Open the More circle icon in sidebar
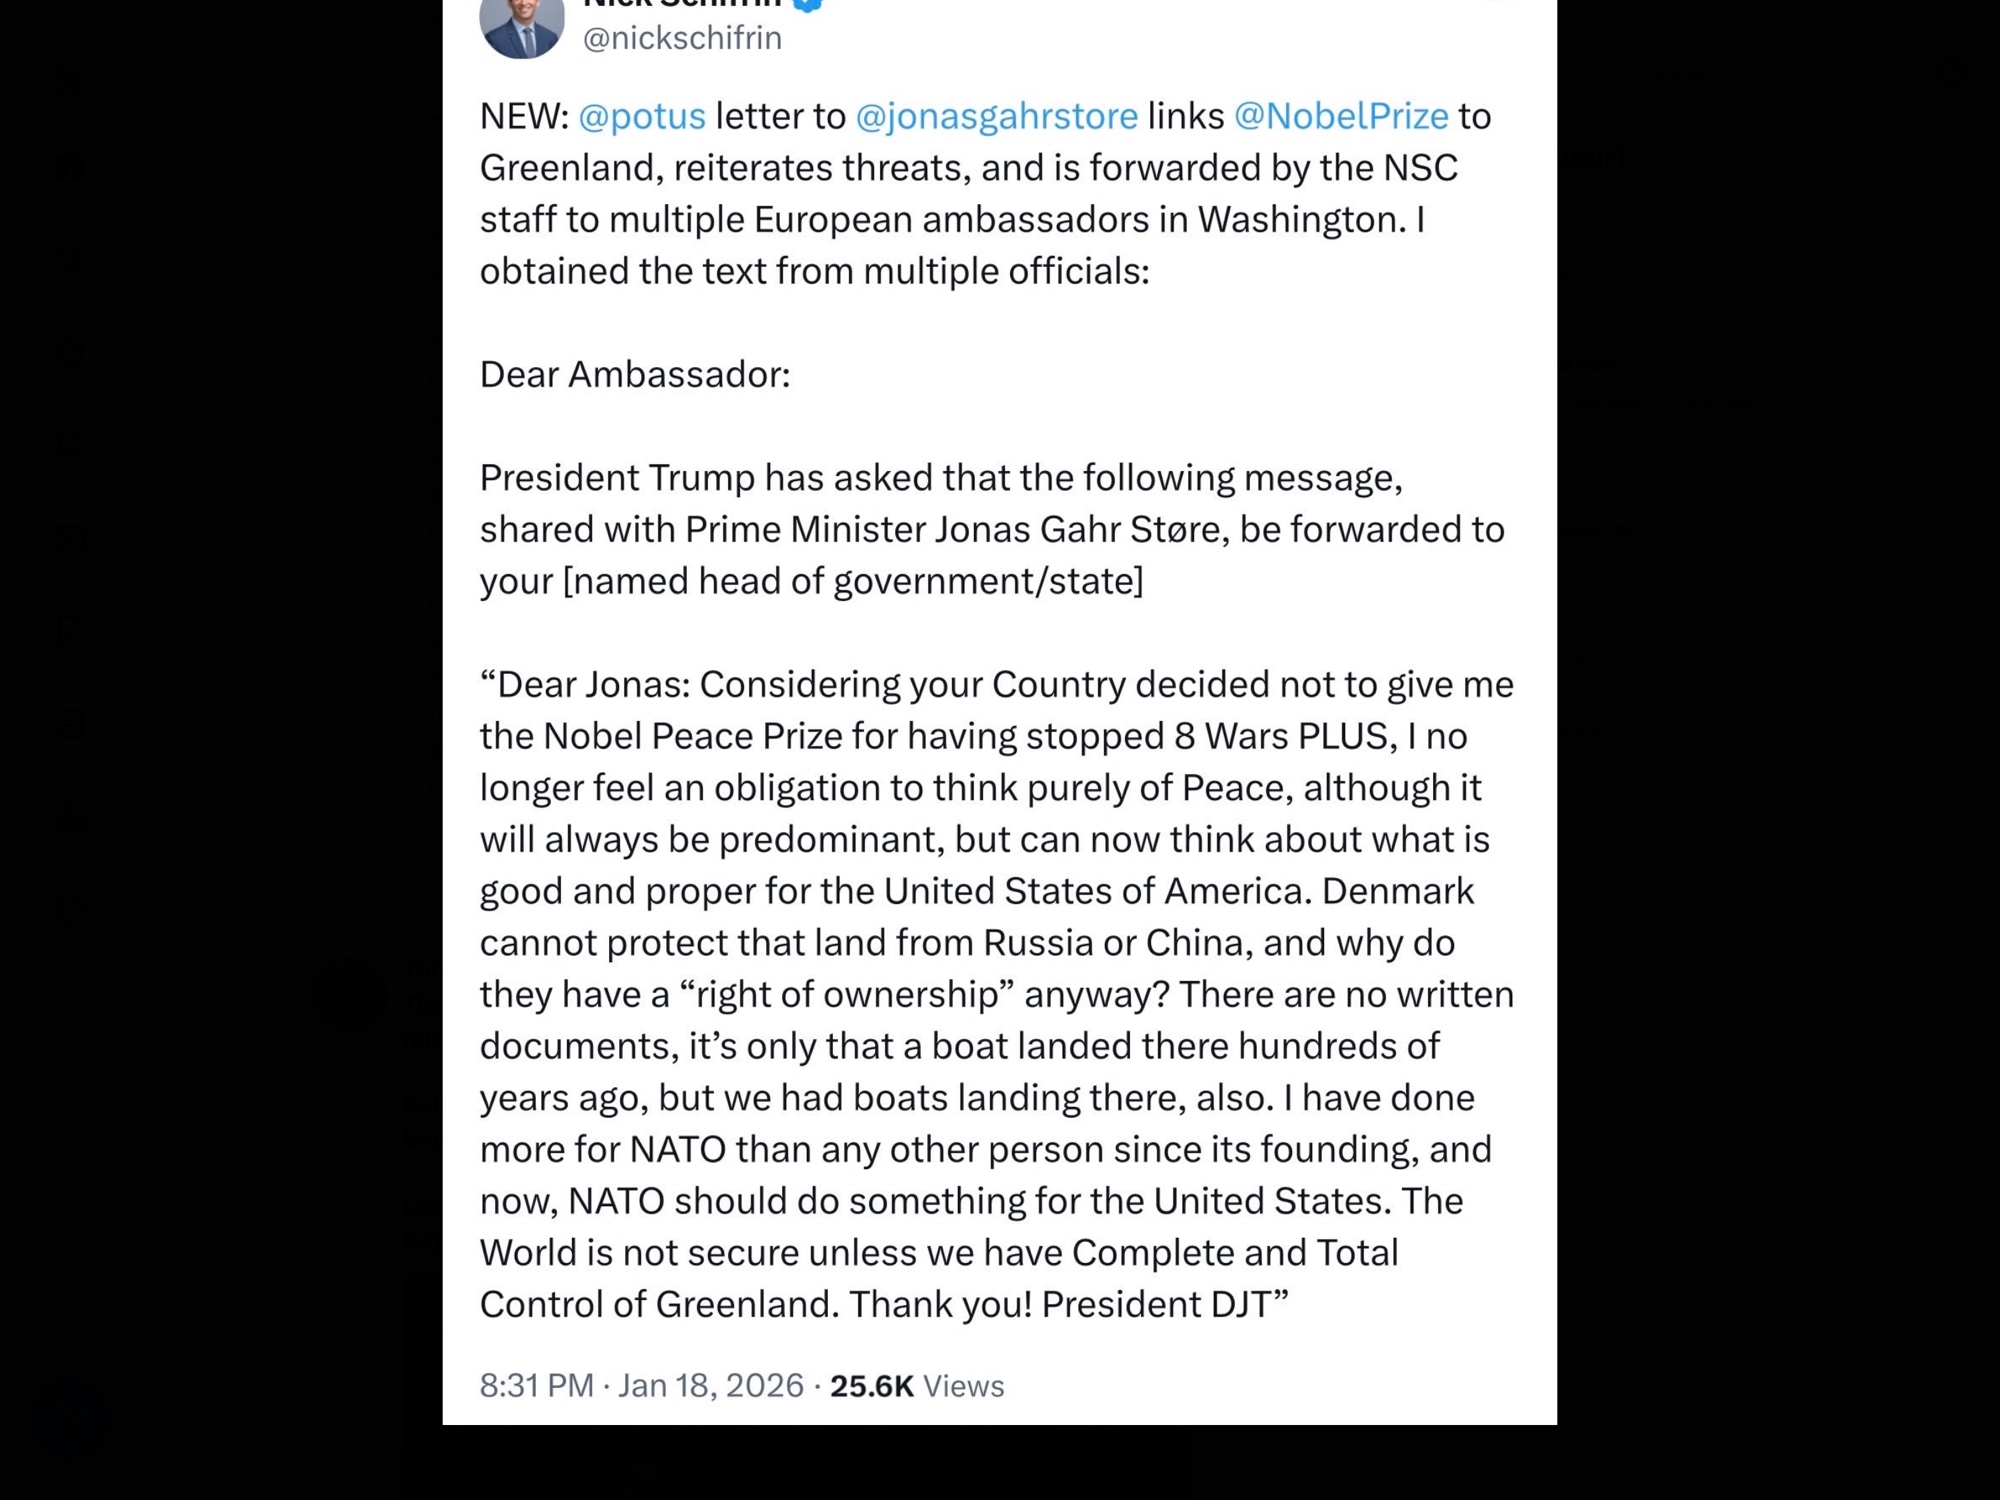Screen dimensions: 2000x1500 tap(70, 911)
